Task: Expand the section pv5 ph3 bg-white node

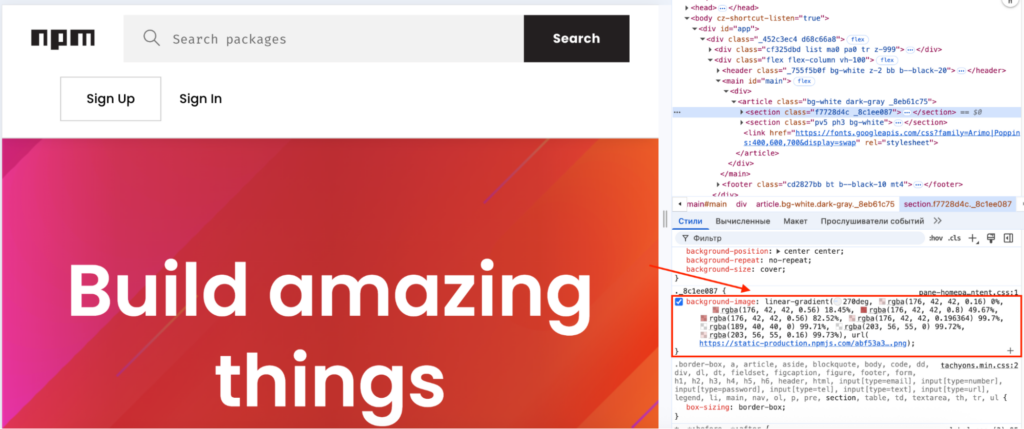Action: pos(742,123)
